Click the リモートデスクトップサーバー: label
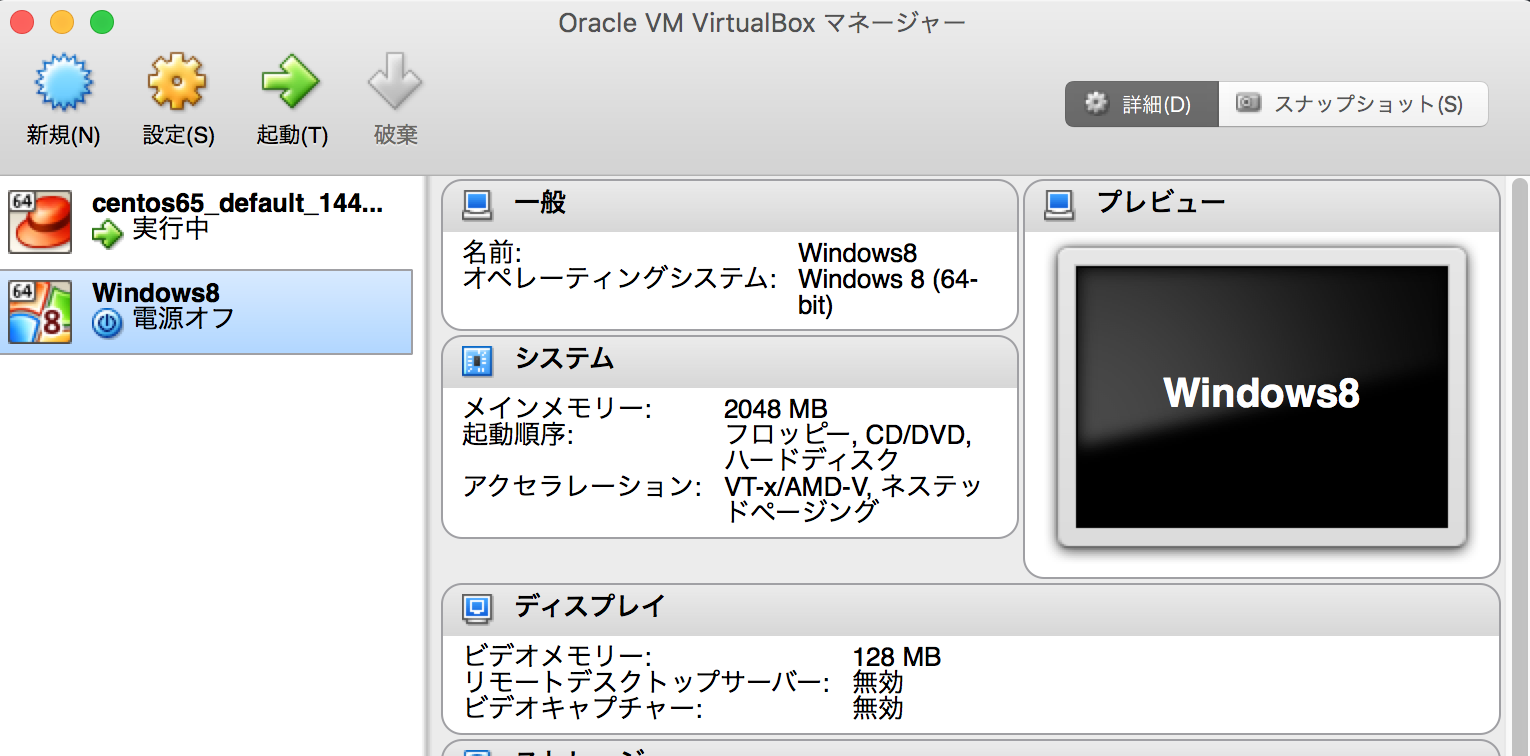 pos(646,683)
